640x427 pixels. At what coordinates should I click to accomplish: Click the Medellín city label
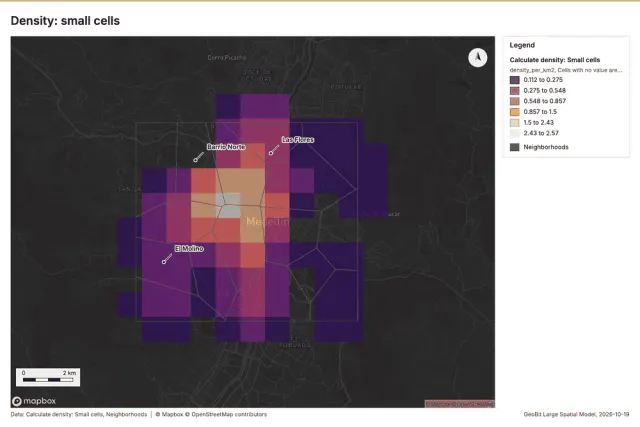pos(267,222)
